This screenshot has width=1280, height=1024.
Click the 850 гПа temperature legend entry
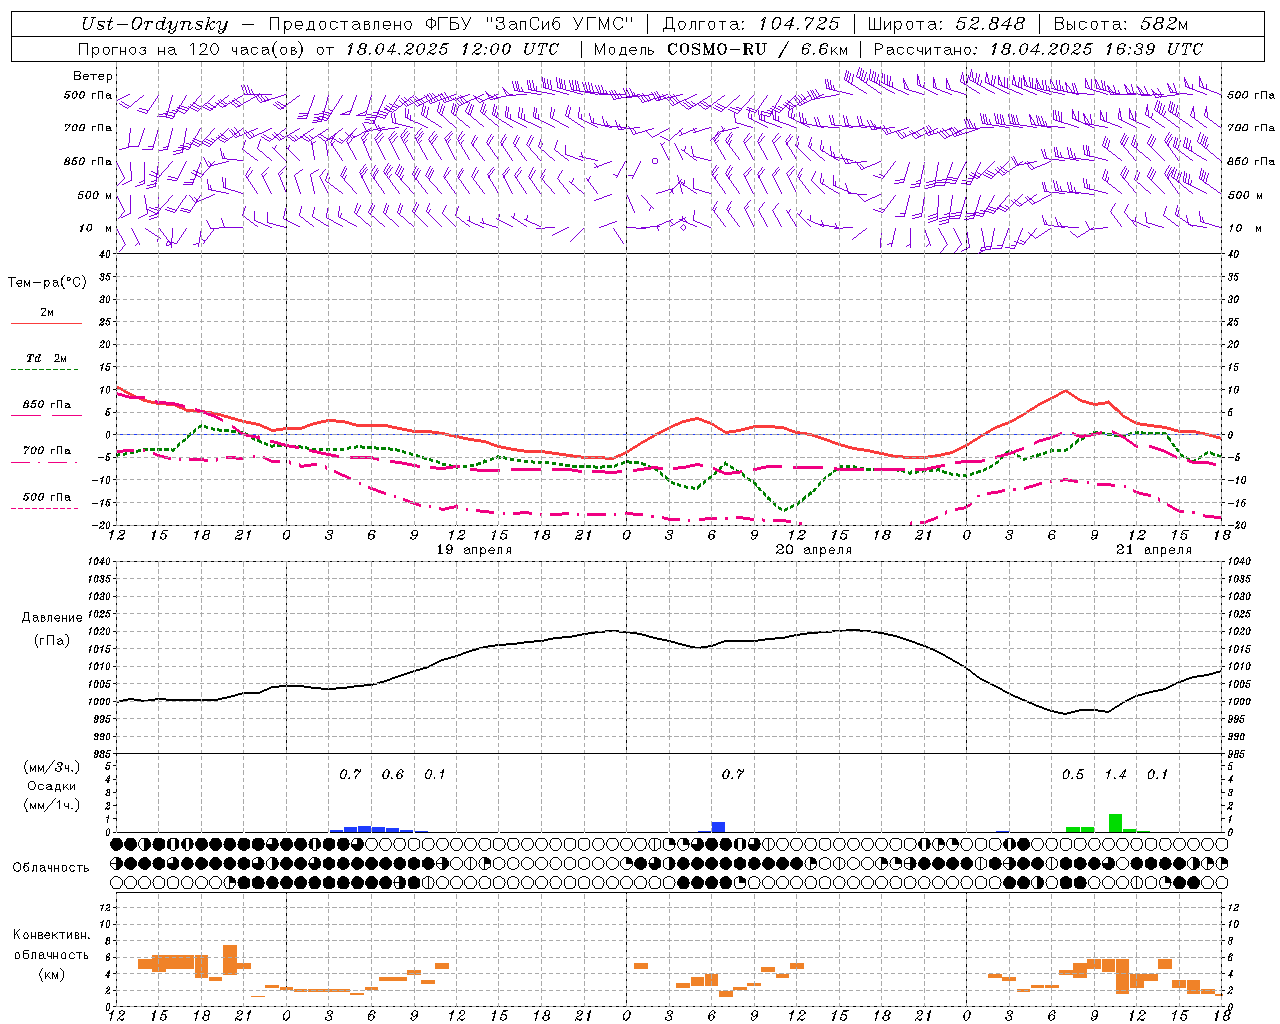click(x=46, y=405)
